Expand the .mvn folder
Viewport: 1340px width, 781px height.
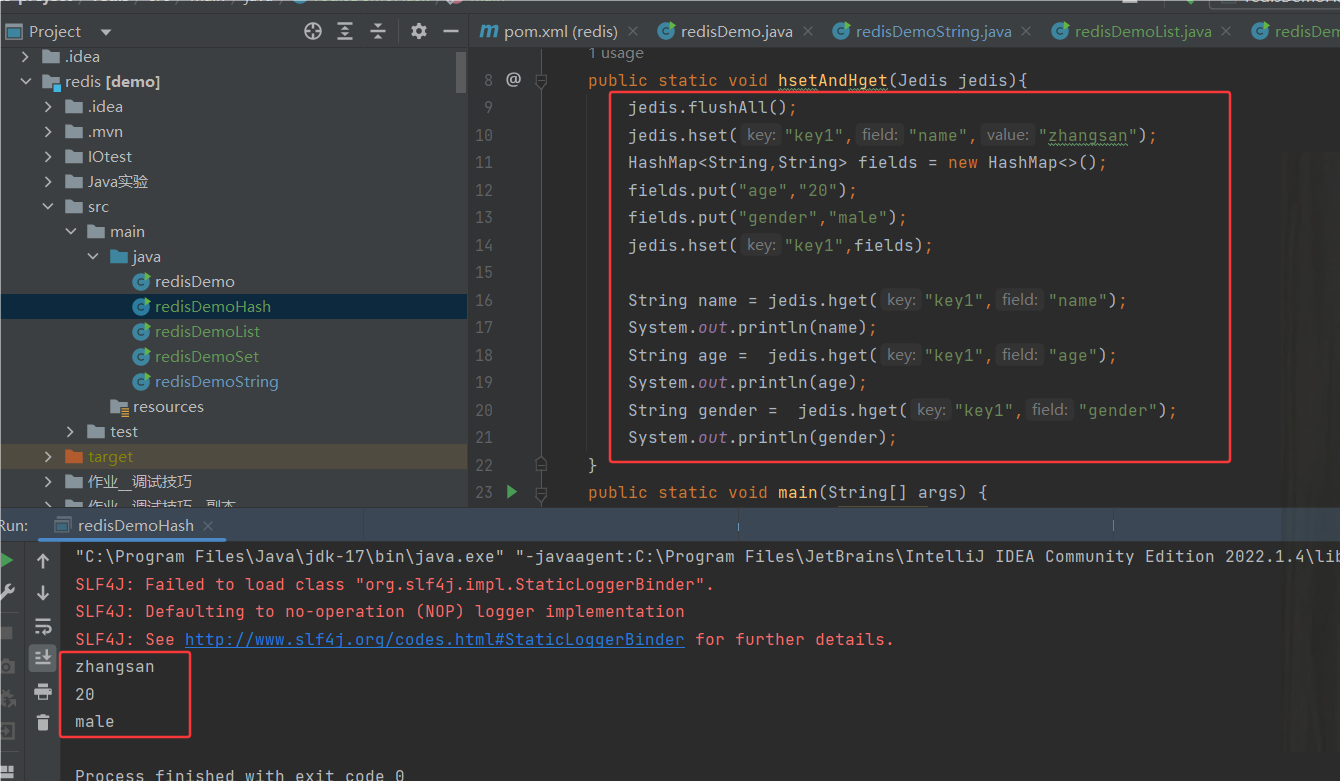[48, 132]
